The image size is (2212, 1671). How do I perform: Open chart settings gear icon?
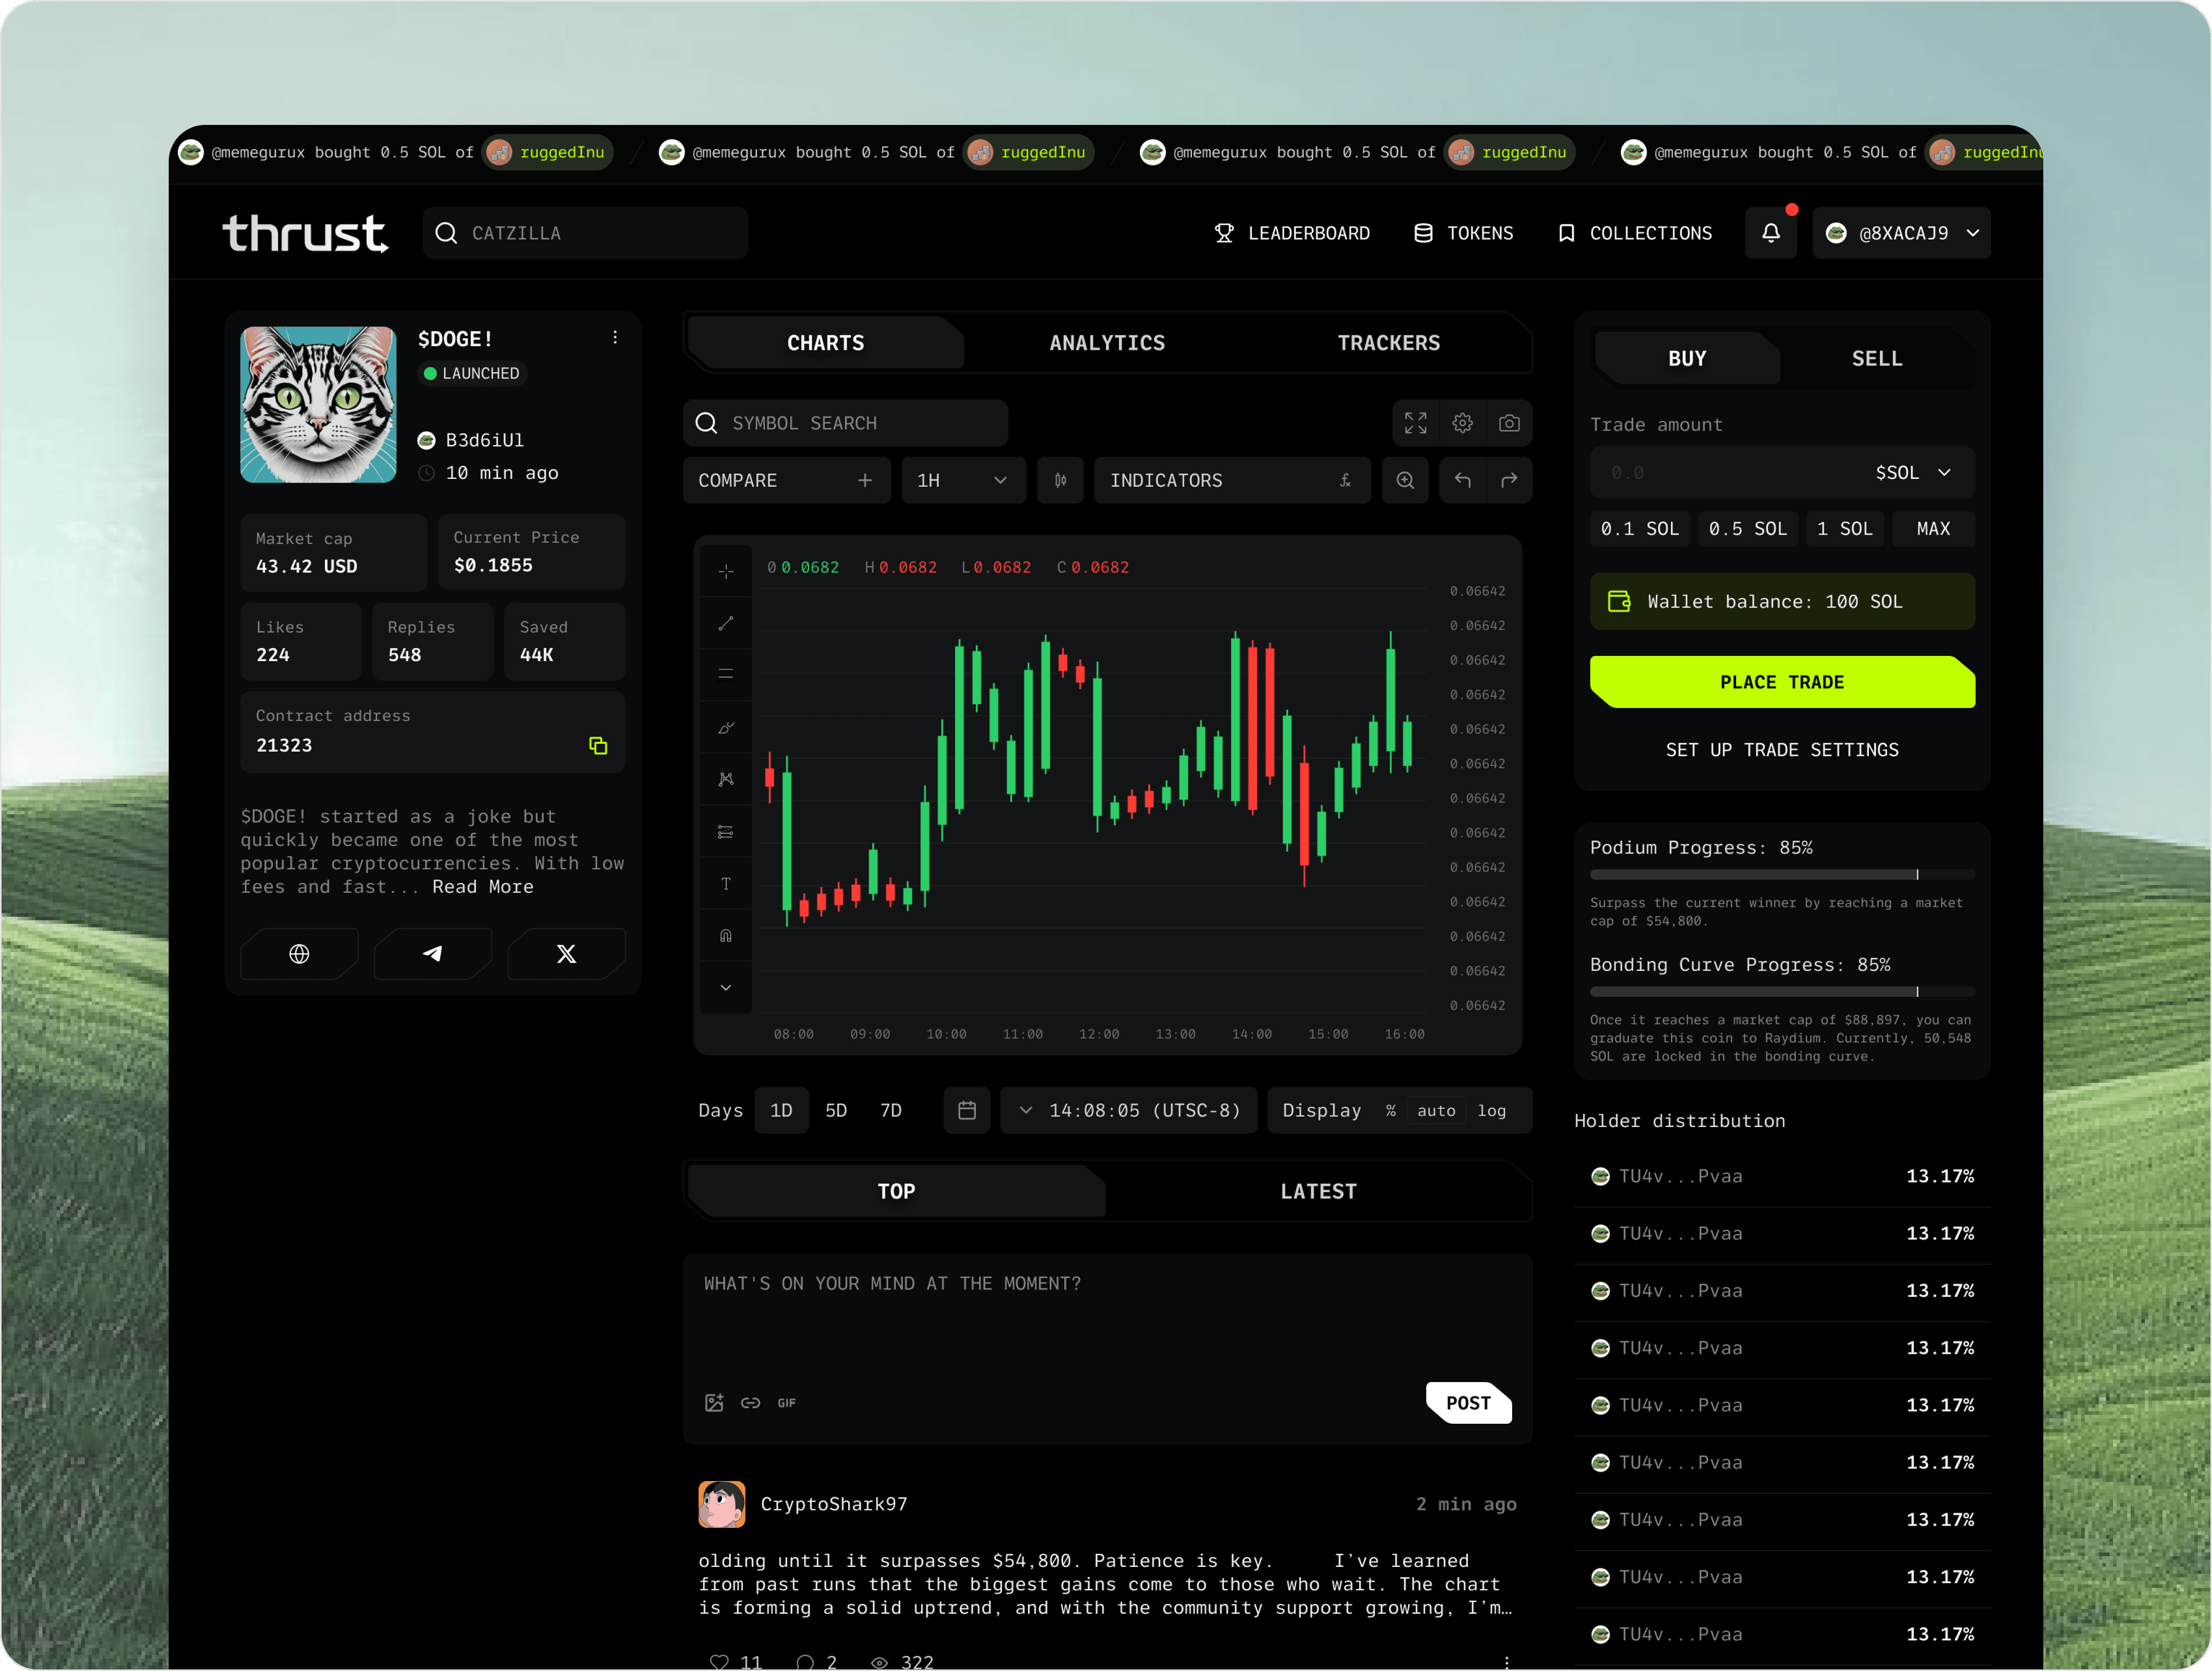coord(1462,423)
